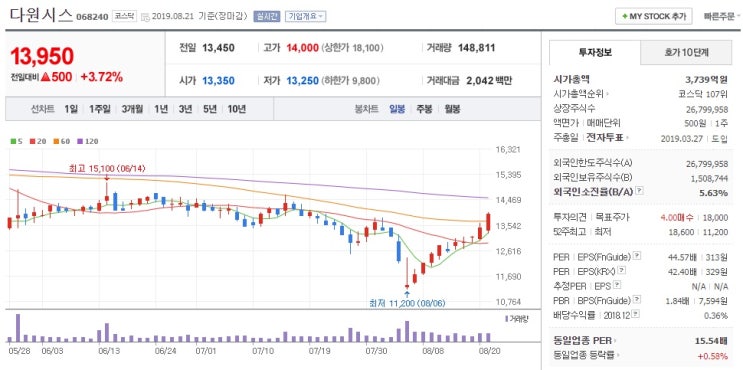Select the 1주일 line chart period
743x370 pixels.
click(x=100, y=109)
